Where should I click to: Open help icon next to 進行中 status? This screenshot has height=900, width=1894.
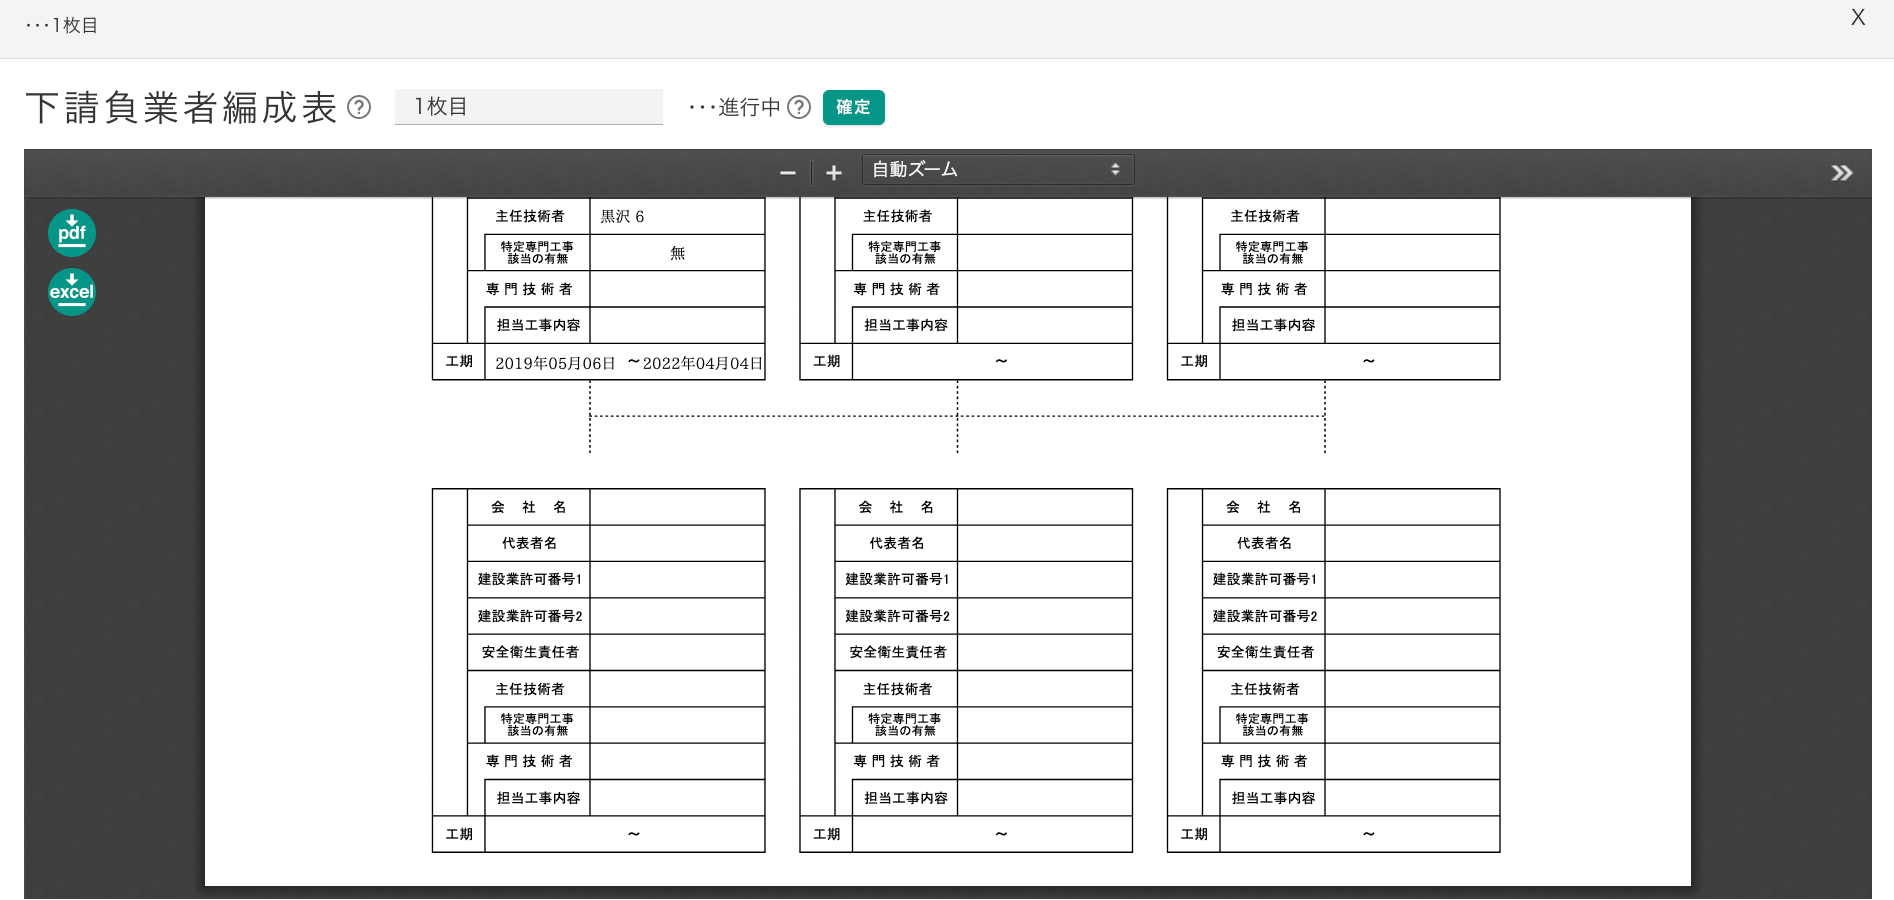click(x=799, y=107)
